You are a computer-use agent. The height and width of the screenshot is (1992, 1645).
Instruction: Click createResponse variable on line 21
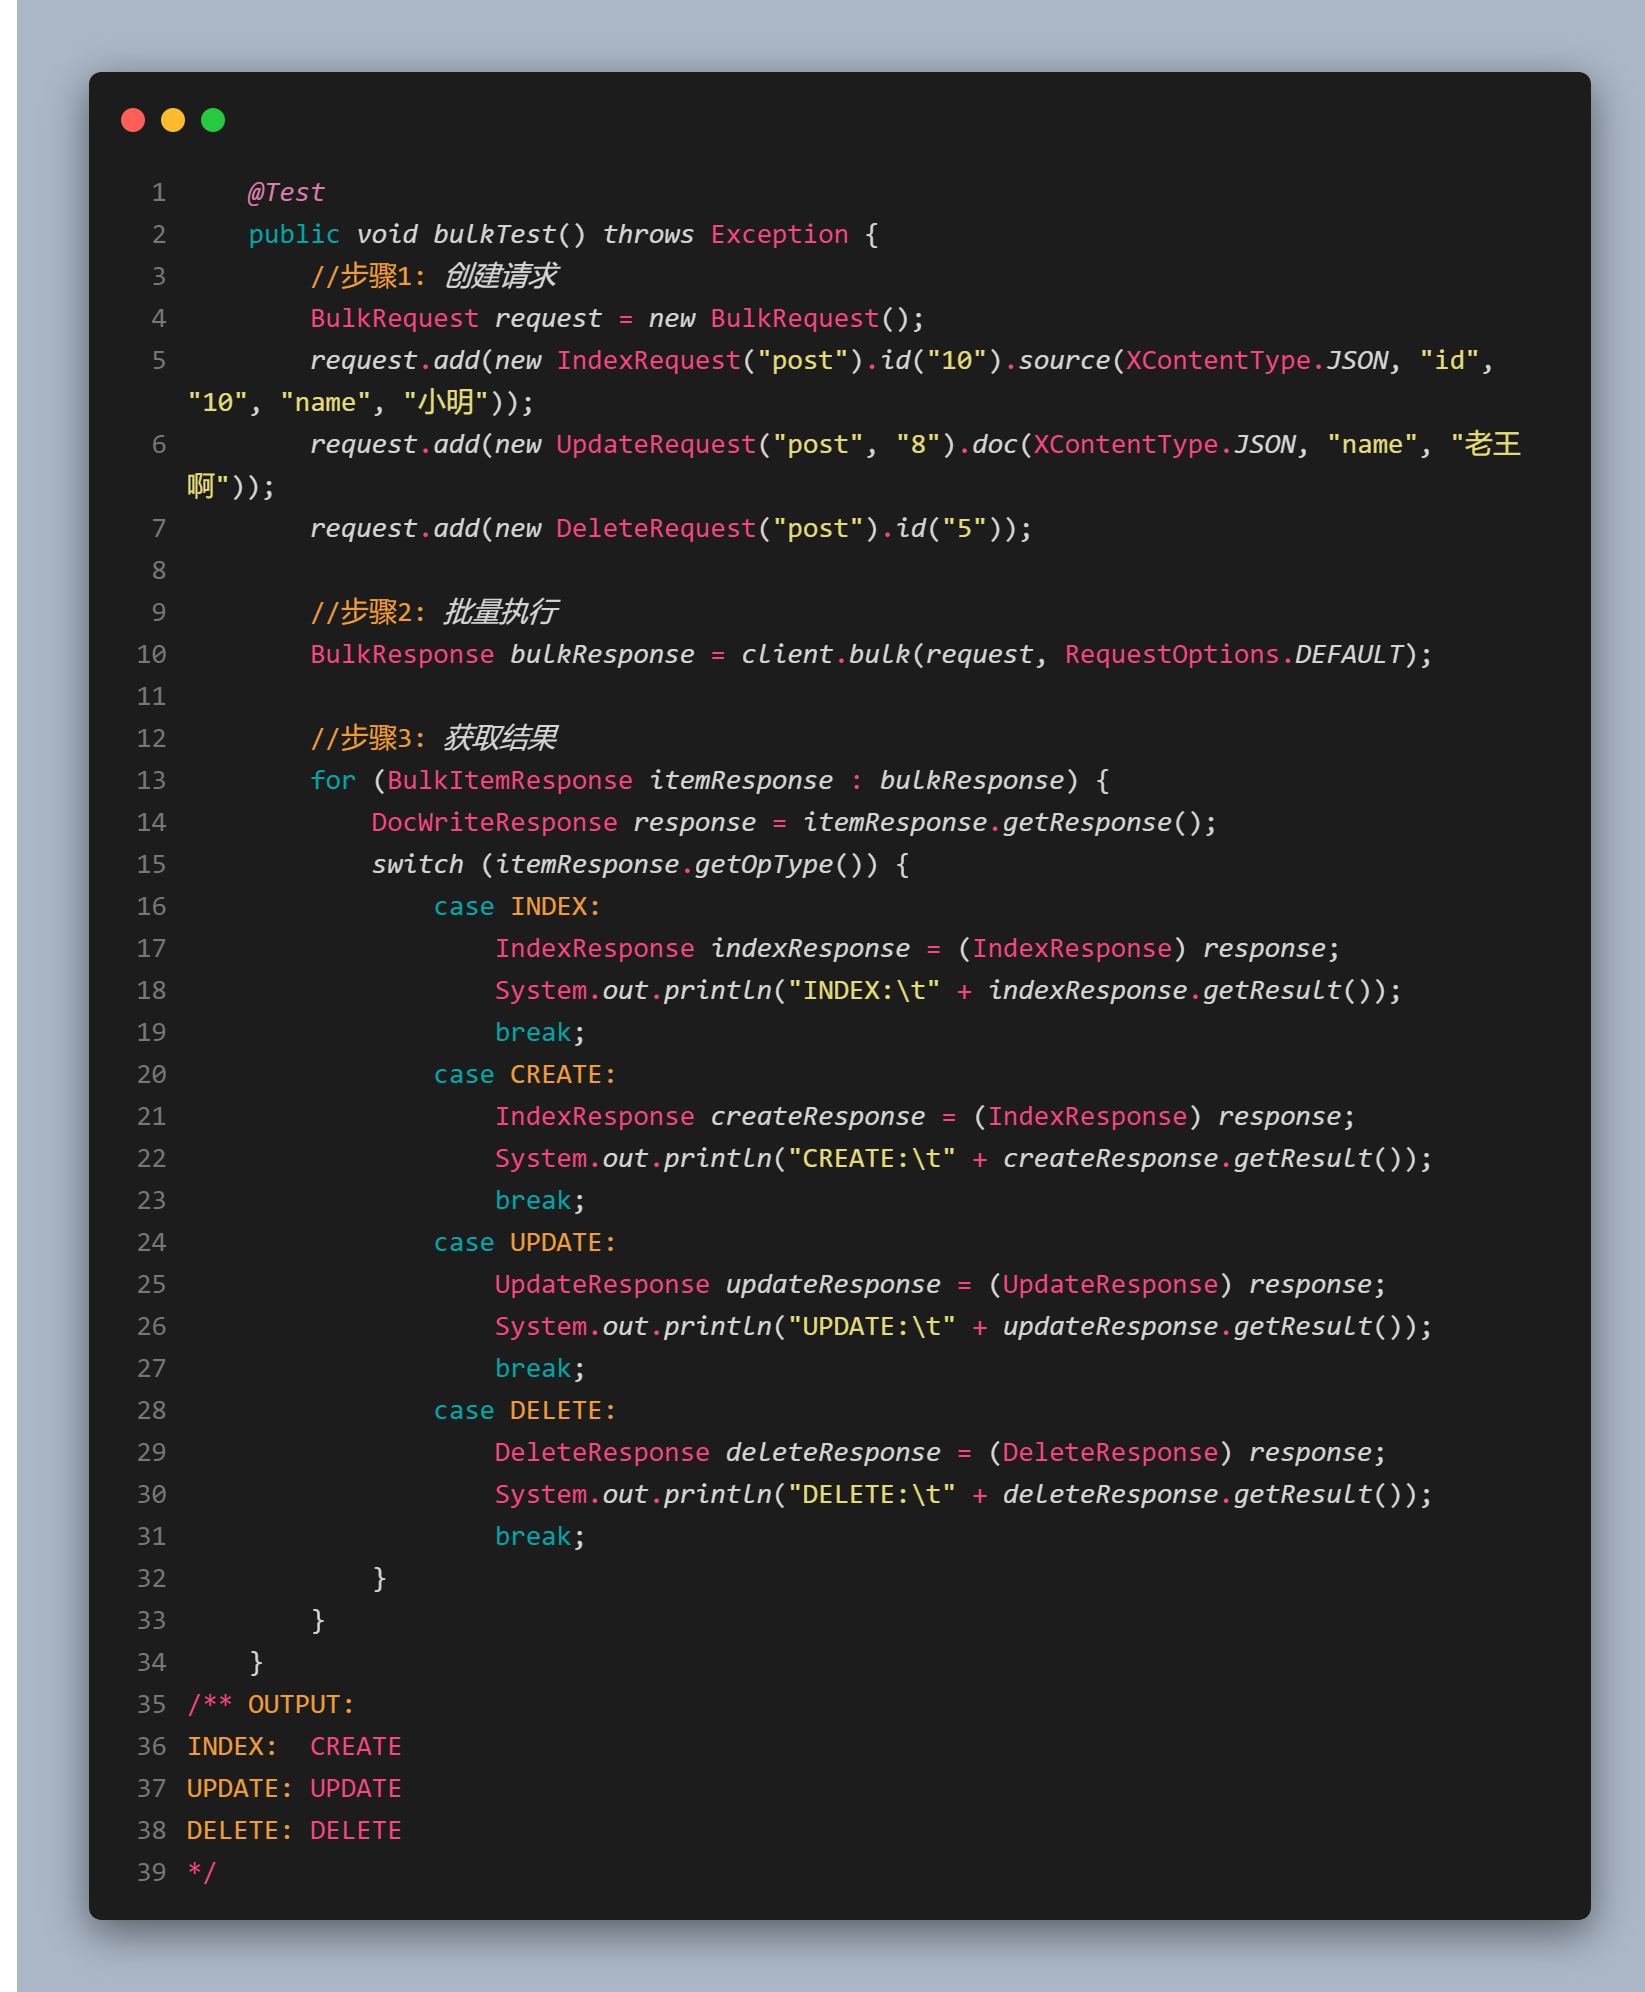point(817,1116)
